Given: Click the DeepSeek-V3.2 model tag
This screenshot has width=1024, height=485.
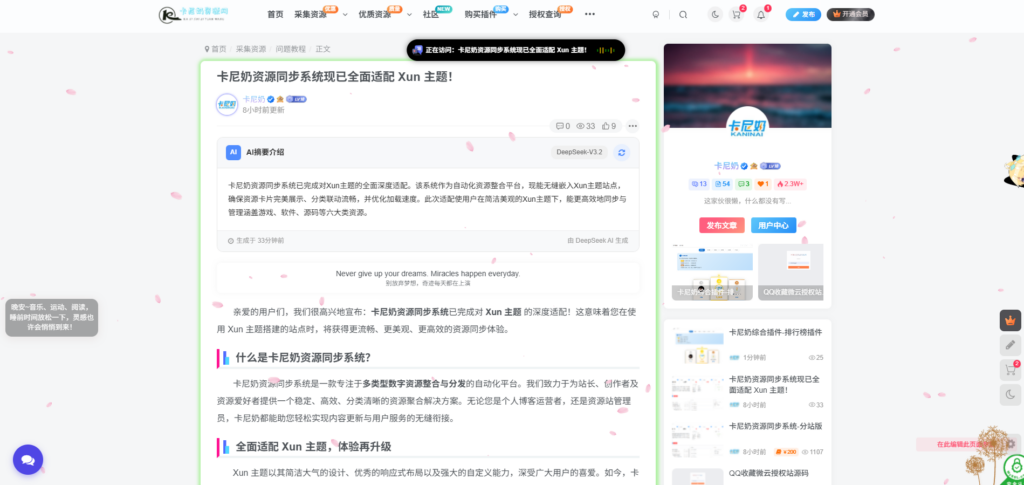Looking at the screenshot, I should pos(579,152).
